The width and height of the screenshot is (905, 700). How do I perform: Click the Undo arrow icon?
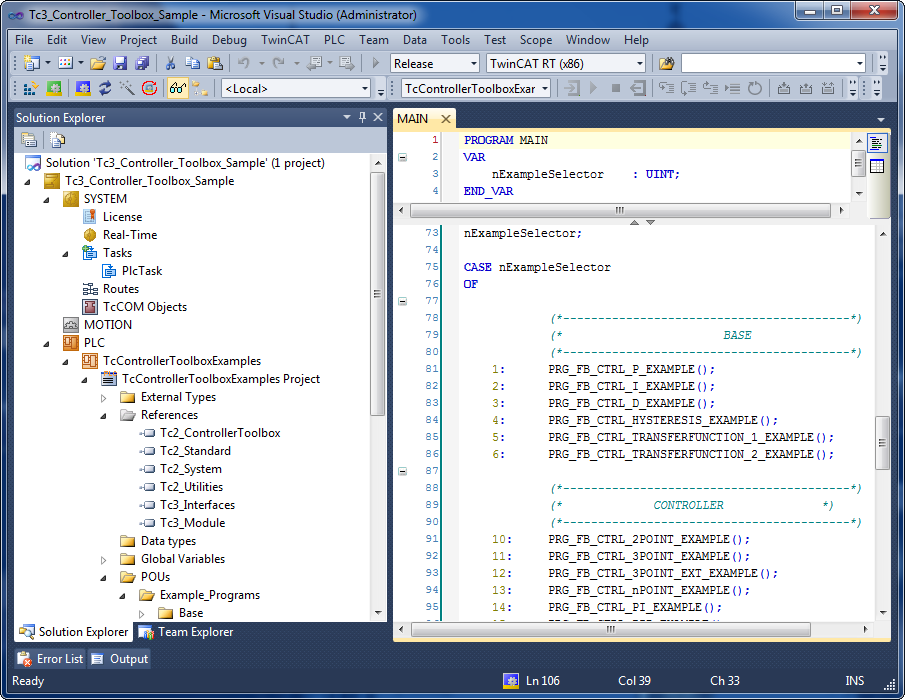click(x=244, y=63)
